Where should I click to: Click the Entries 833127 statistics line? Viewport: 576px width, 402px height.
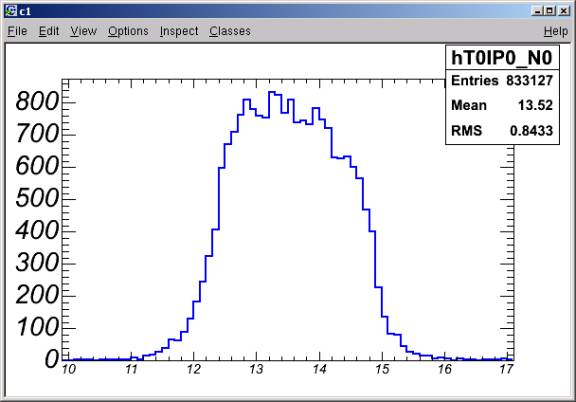(x=502, y=80)
